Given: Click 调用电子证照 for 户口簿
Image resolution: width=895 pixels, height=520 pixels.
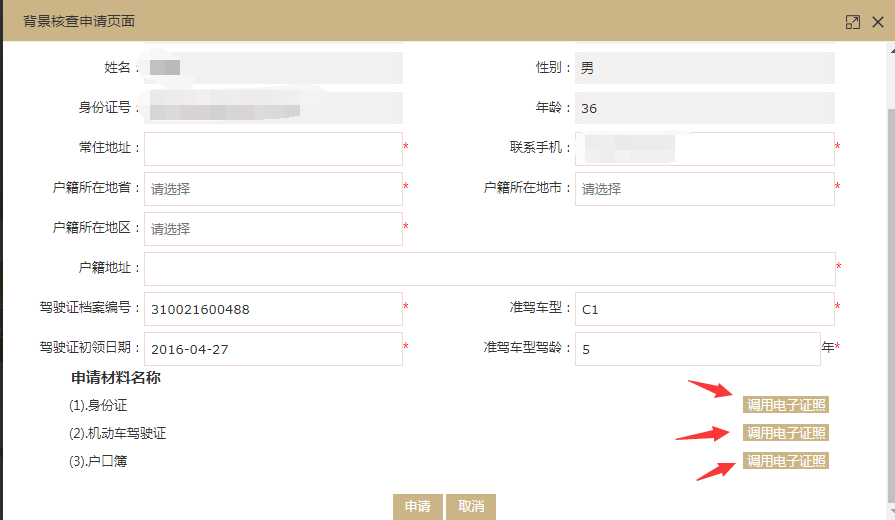Looking at the screenshot, I should tap(785, 461).
